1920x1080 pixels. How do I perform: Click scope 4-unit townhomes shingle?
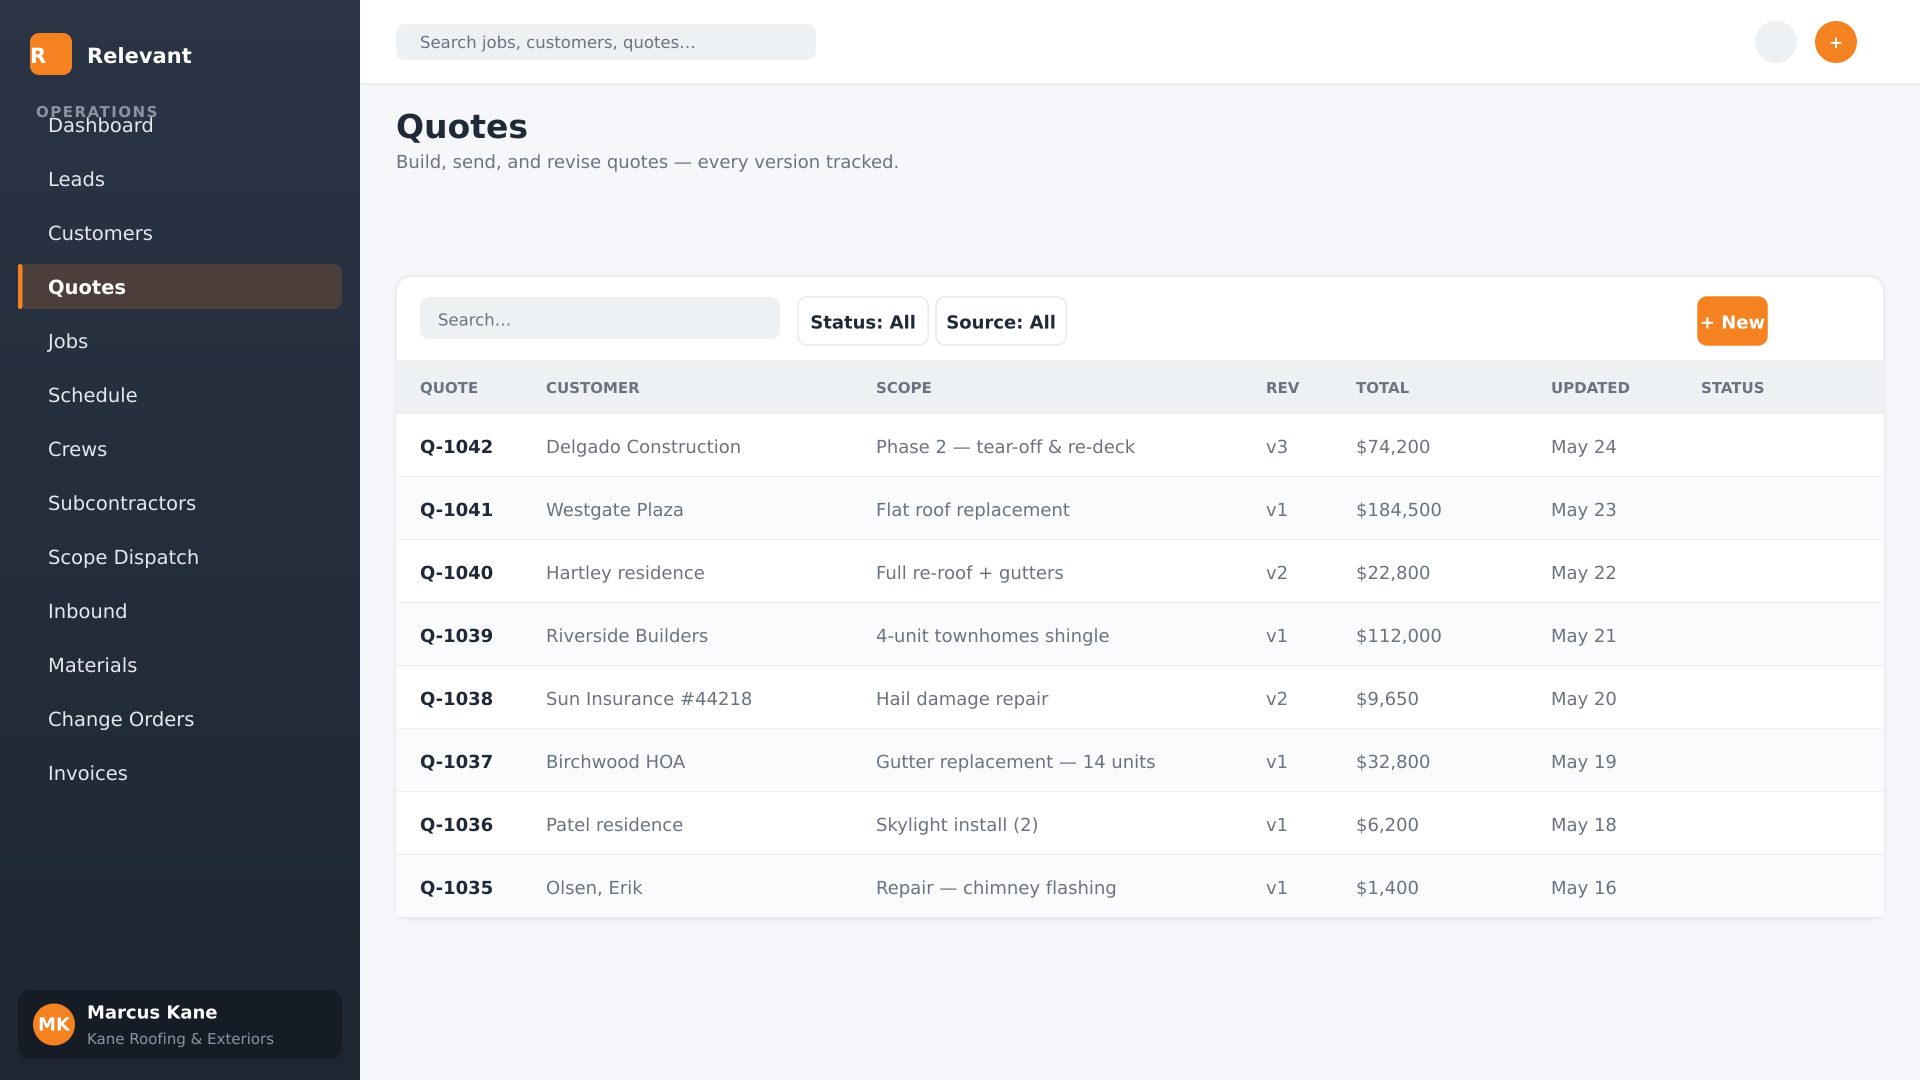(x=992, y=636)
